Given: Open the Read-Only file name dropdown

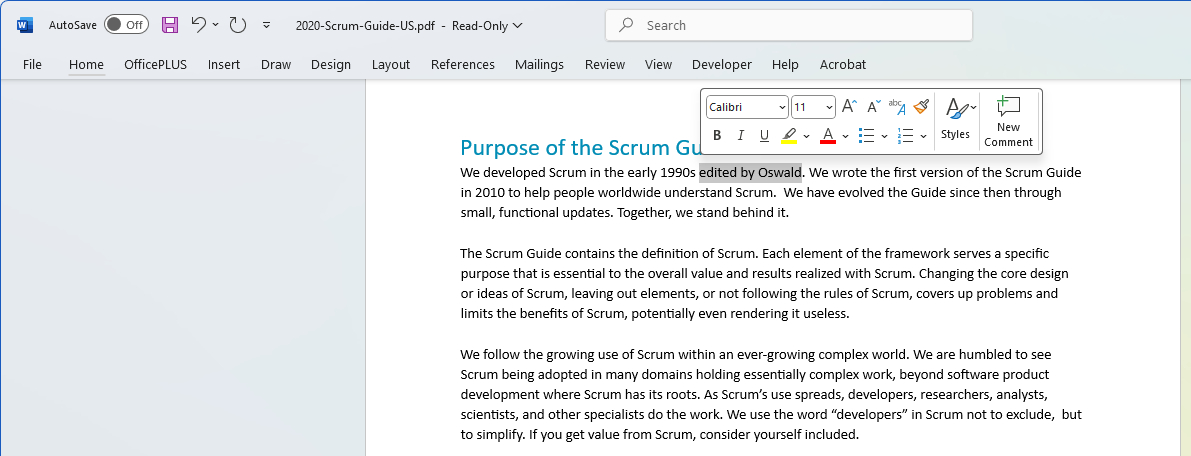Looking at the screenshot, I should (487, 25).
